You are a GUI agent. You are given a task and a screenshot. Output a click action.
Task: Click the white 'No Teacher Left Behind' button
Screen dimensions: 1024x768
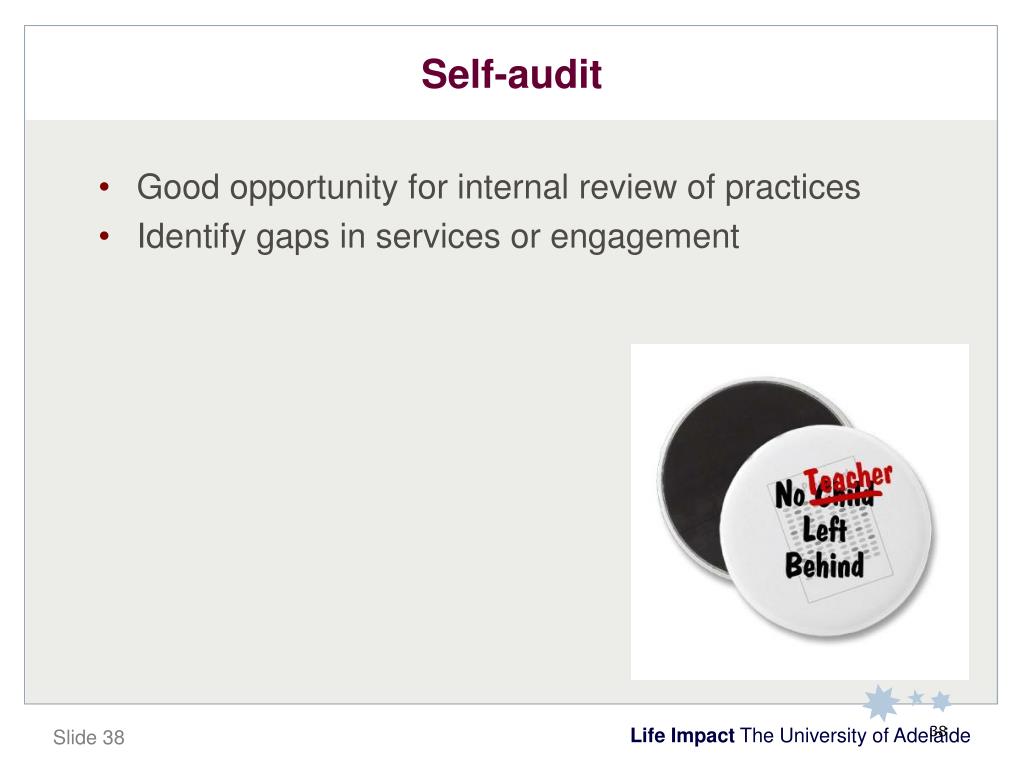tap(826, 530)
